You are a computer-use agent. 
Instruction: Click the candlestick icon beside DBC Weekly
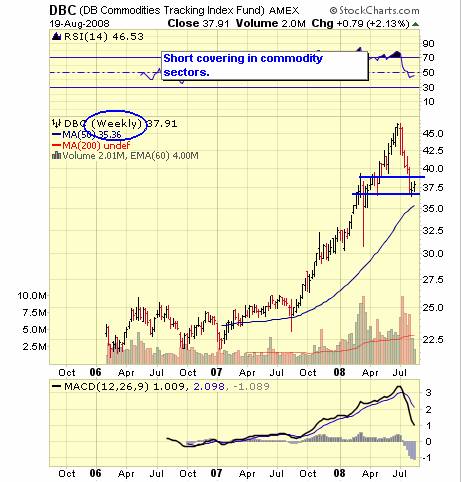[56, 123]
